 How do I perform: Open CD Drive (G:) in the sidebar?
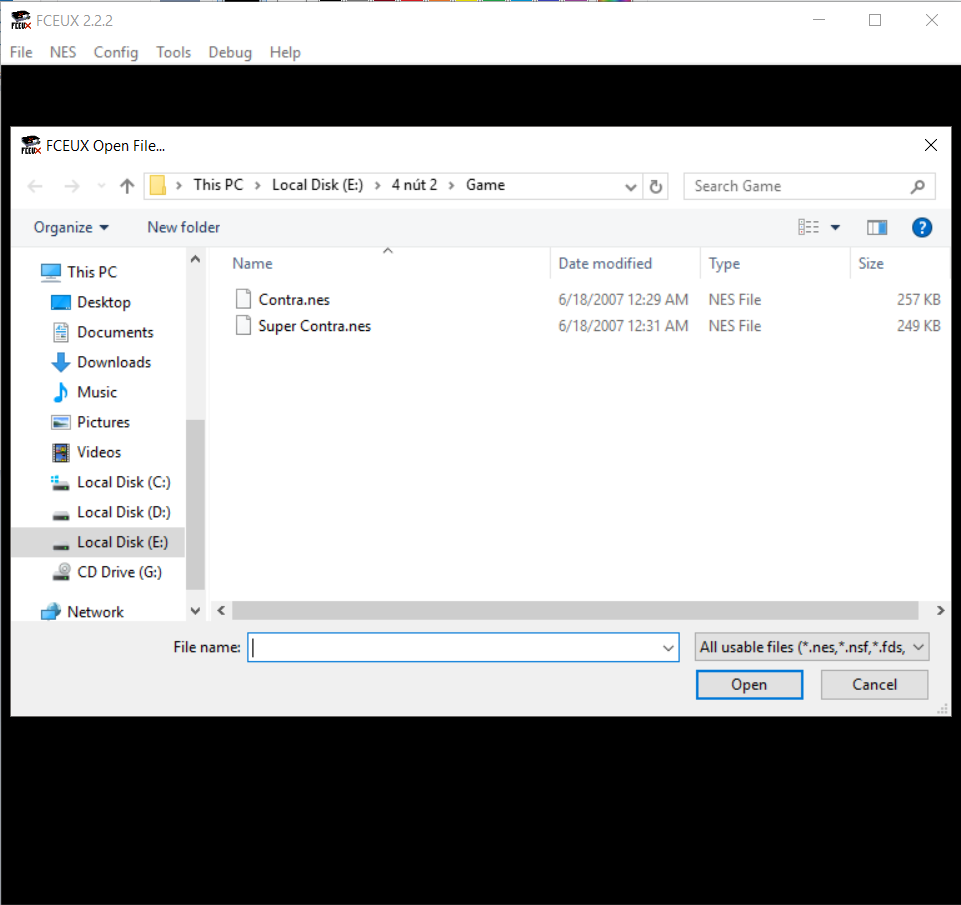119,572
